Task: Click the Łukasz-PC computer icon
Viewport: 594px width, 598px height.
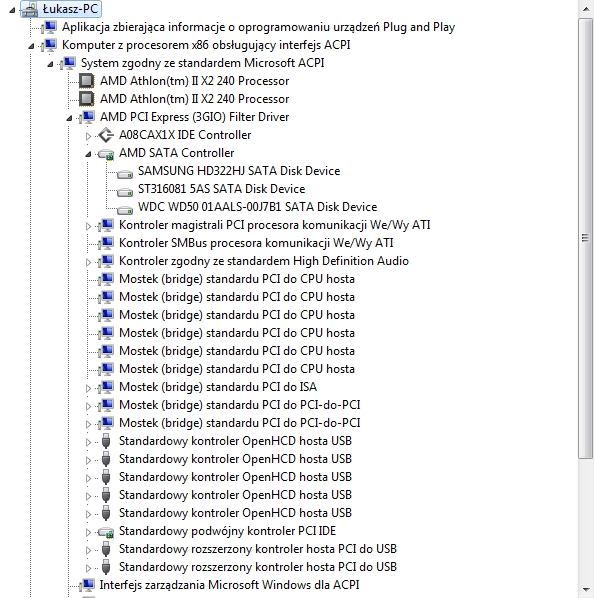Action: point(30,9)
